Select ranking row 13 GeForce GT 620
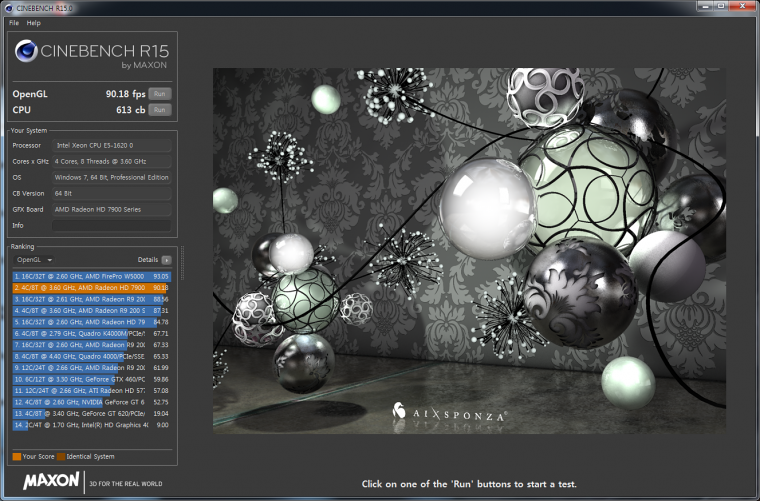The height and width of the screenshot is (501, 760). [x=92, y=414]
